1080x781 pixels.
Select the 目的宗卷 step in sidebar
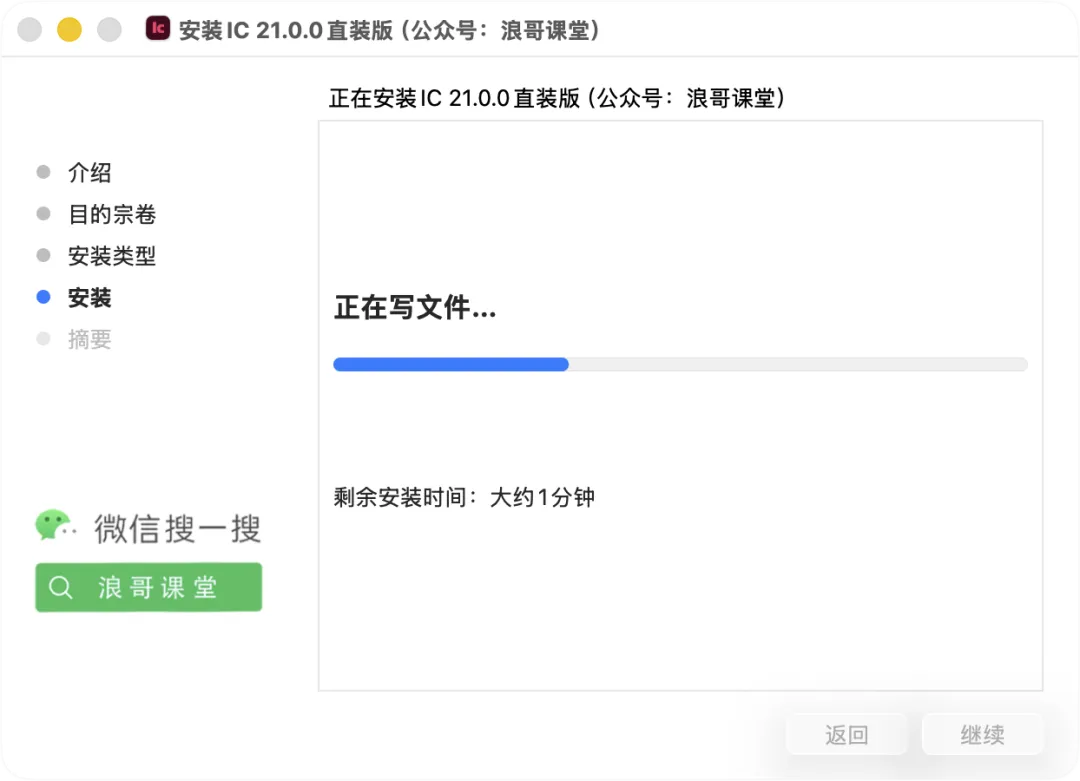tap(111, 214)
